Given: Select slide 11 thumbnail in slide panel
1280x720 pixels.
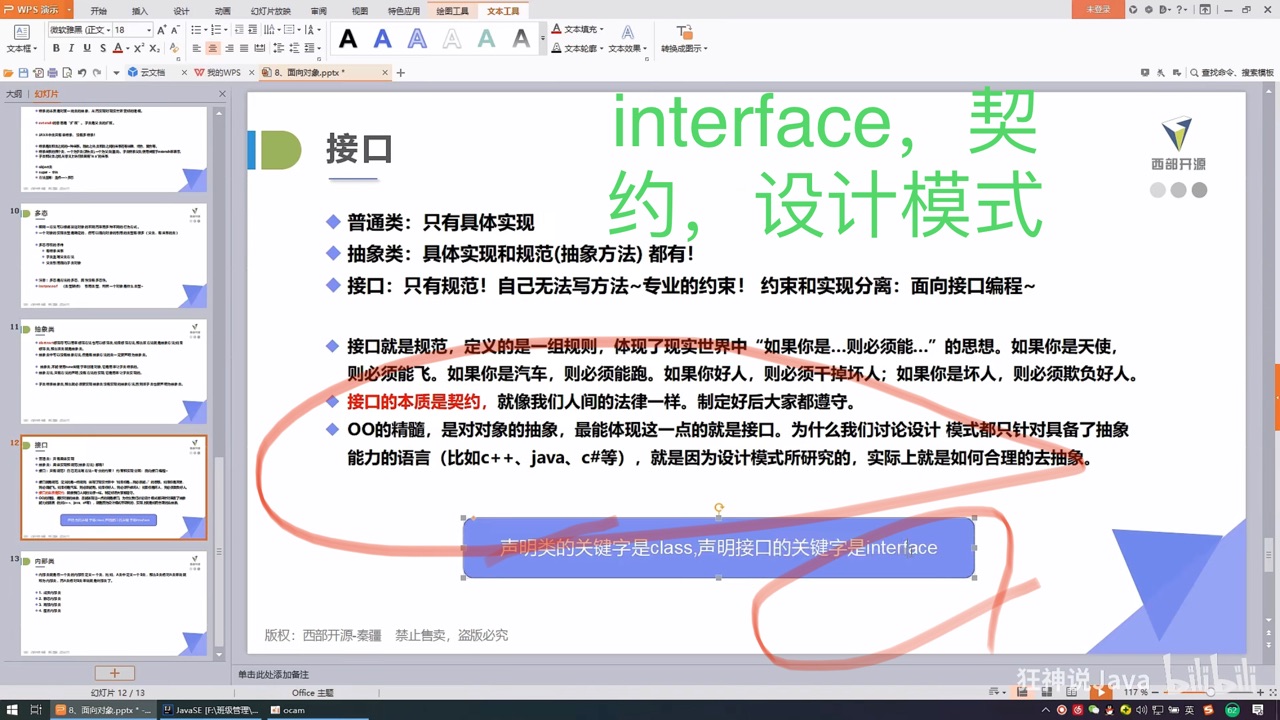Looking at the screenshot, I should [113, 370].
